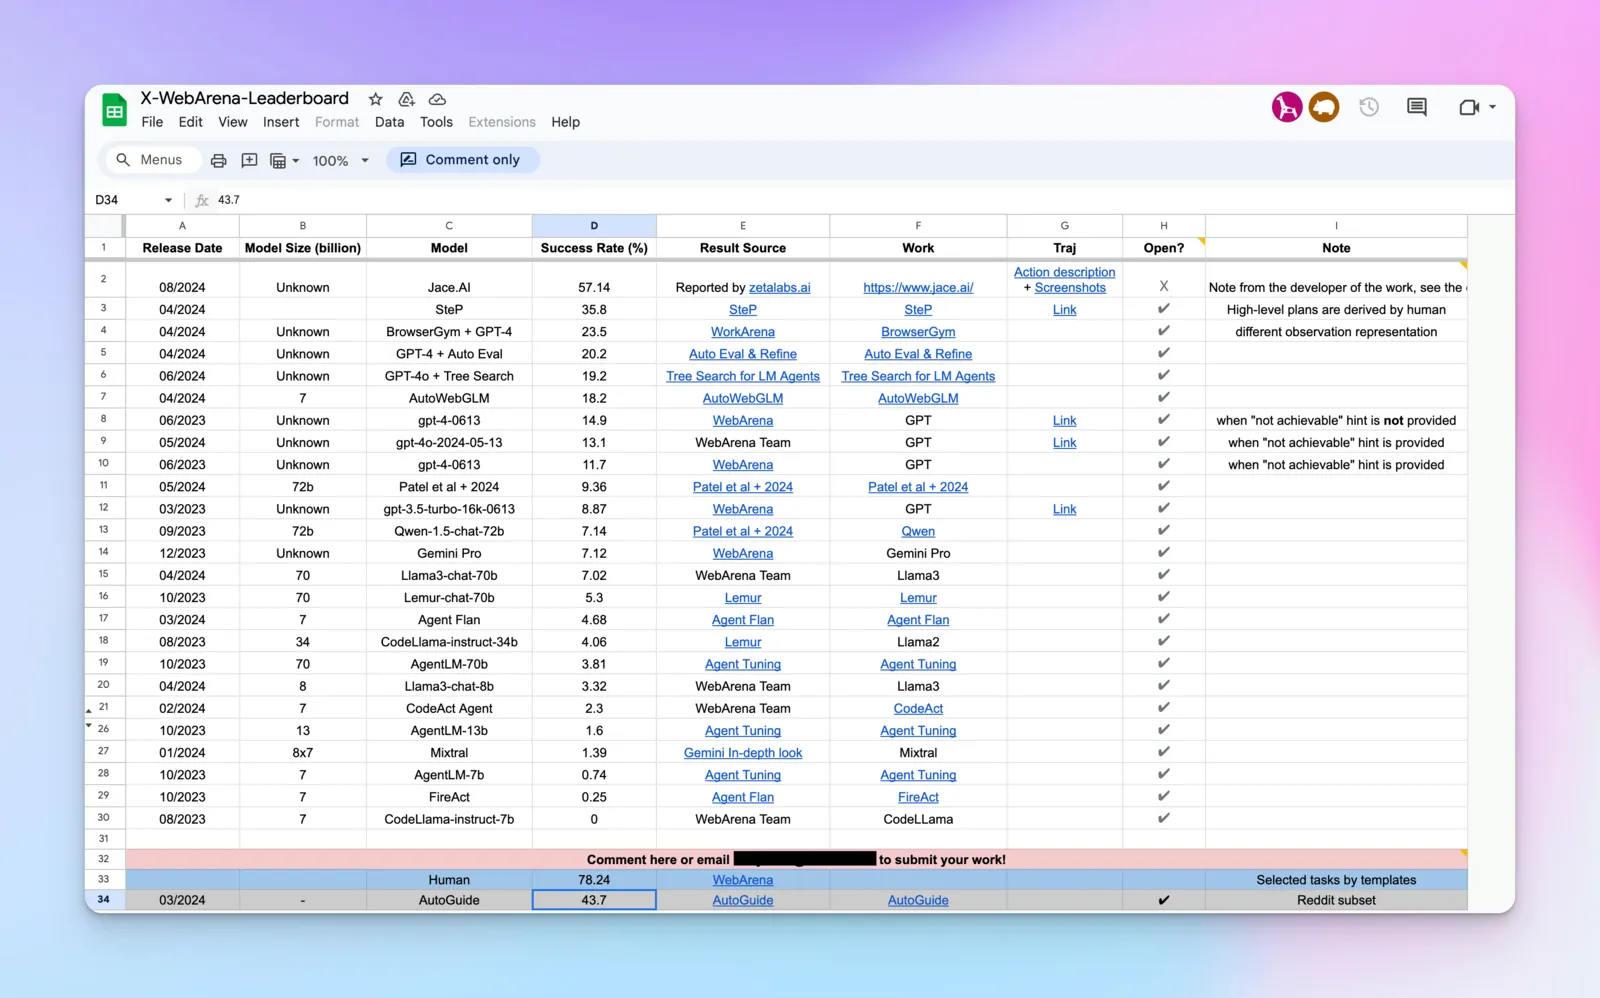
Task: Select the Selected tasks by templates cell
Action: [x=1336, y=880]
